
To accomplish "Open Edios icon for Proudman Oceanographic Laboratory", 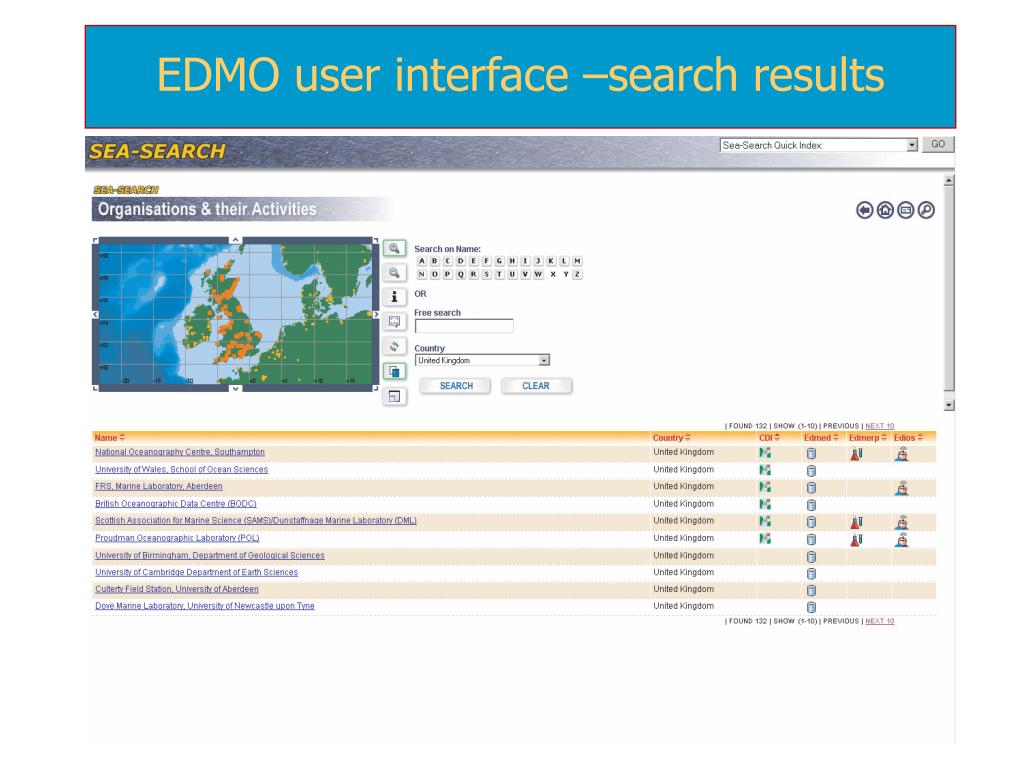I will click(902, 539).
